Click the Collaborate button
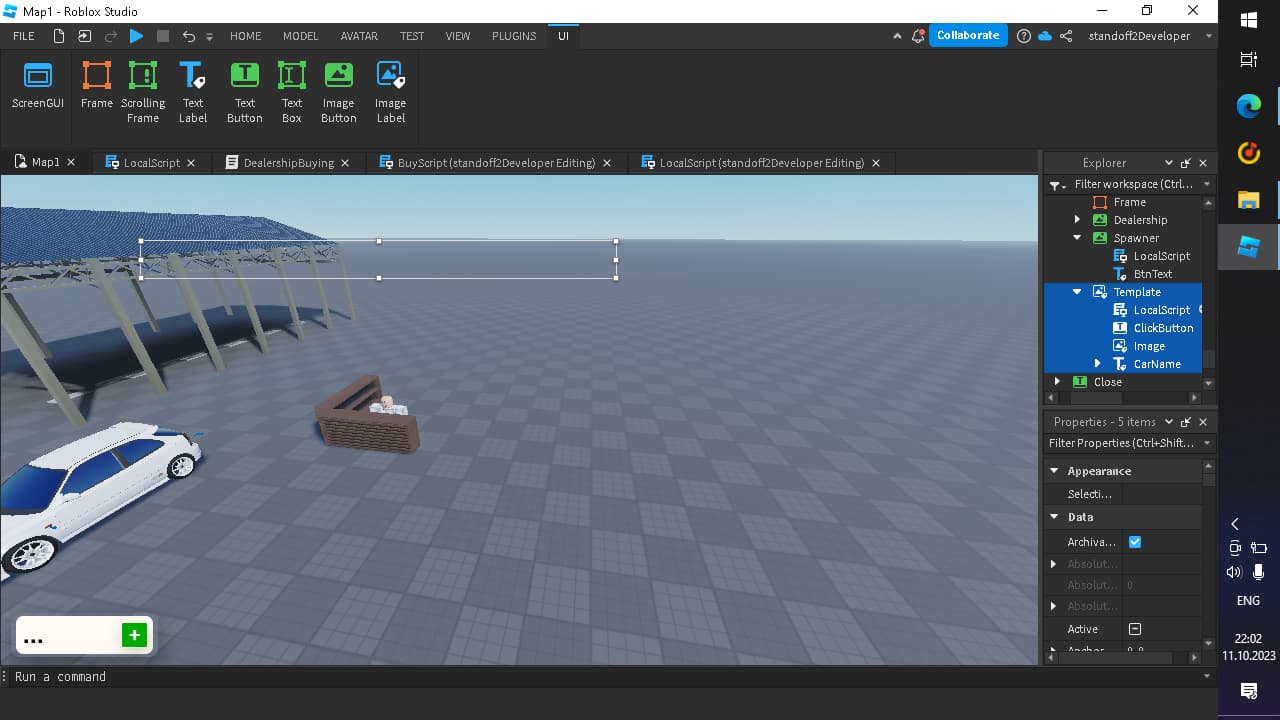Image resolution: width=1280 pixels, height=720 pixels. click(968, 35)
